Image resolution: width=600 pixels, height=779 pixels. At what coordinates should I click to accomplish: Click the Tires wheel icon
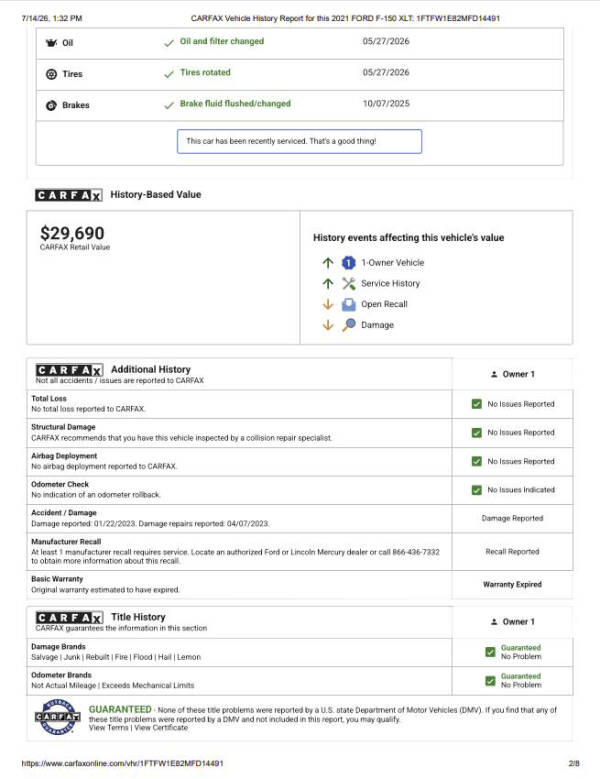pyautogui.click(x=51, y=74)
